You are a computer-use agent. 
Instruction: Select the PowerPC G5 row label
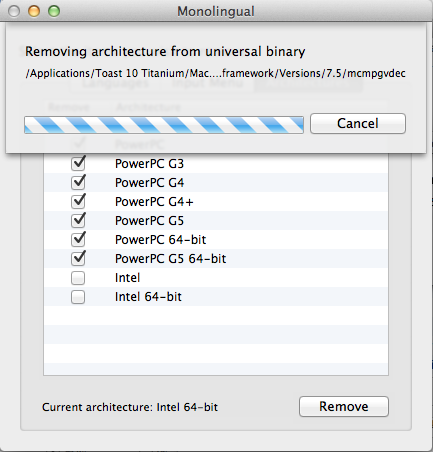pos(149,221)
